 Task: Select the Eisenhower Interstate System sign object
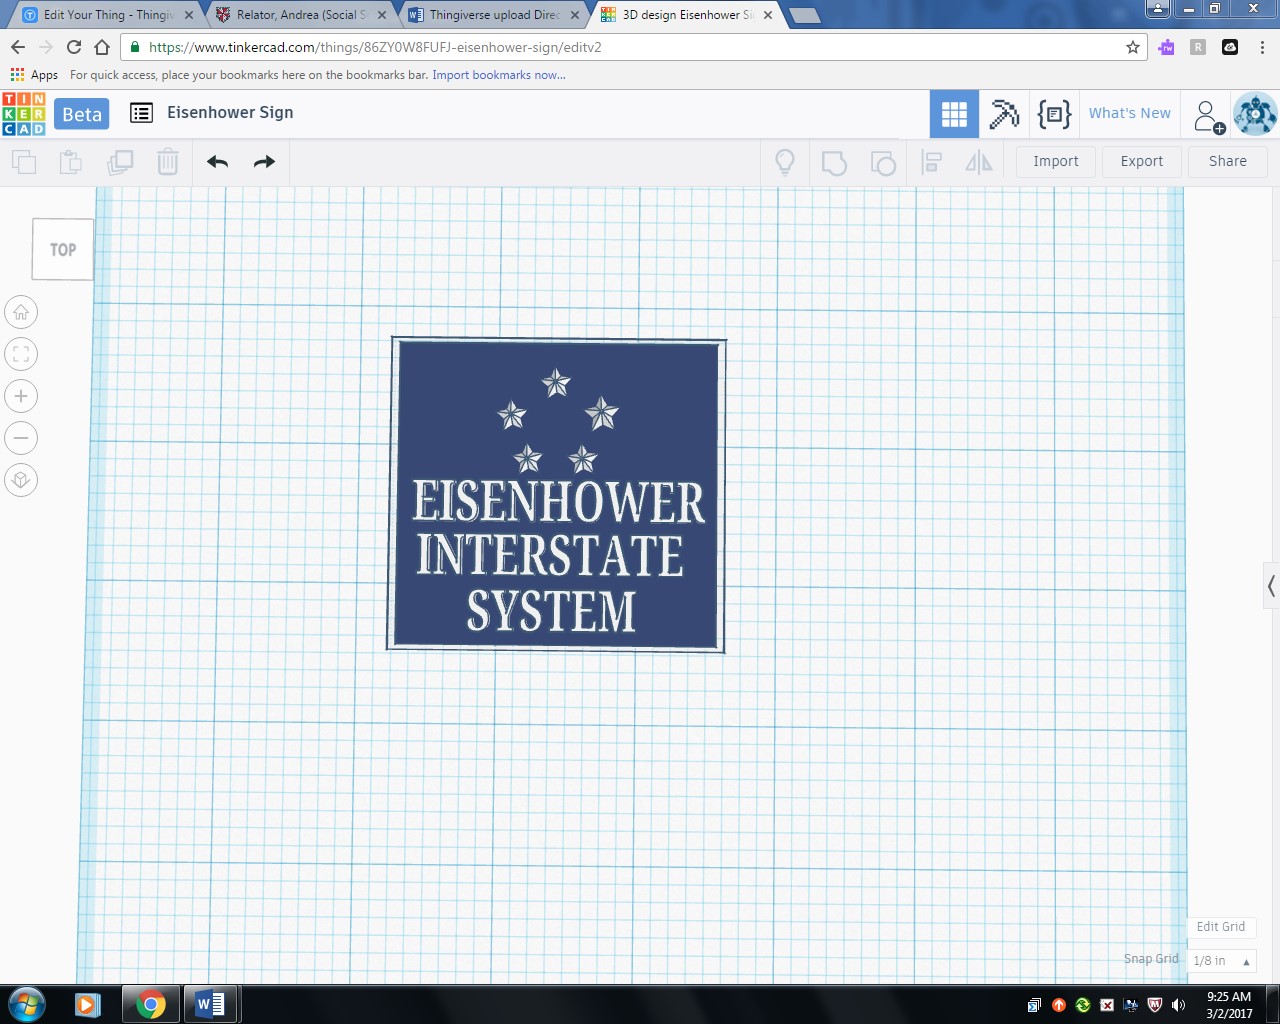pos(556,495)
